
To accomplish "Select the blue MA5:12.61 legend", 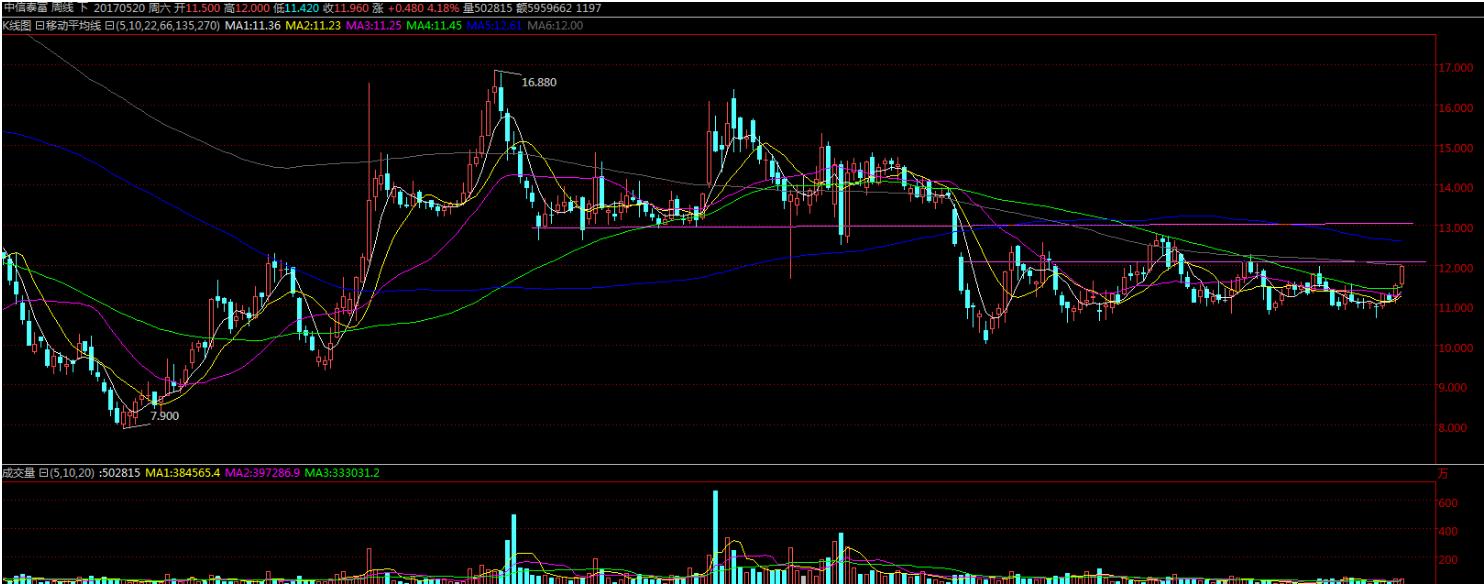I will pyautogui.click(x=494, y=25).
